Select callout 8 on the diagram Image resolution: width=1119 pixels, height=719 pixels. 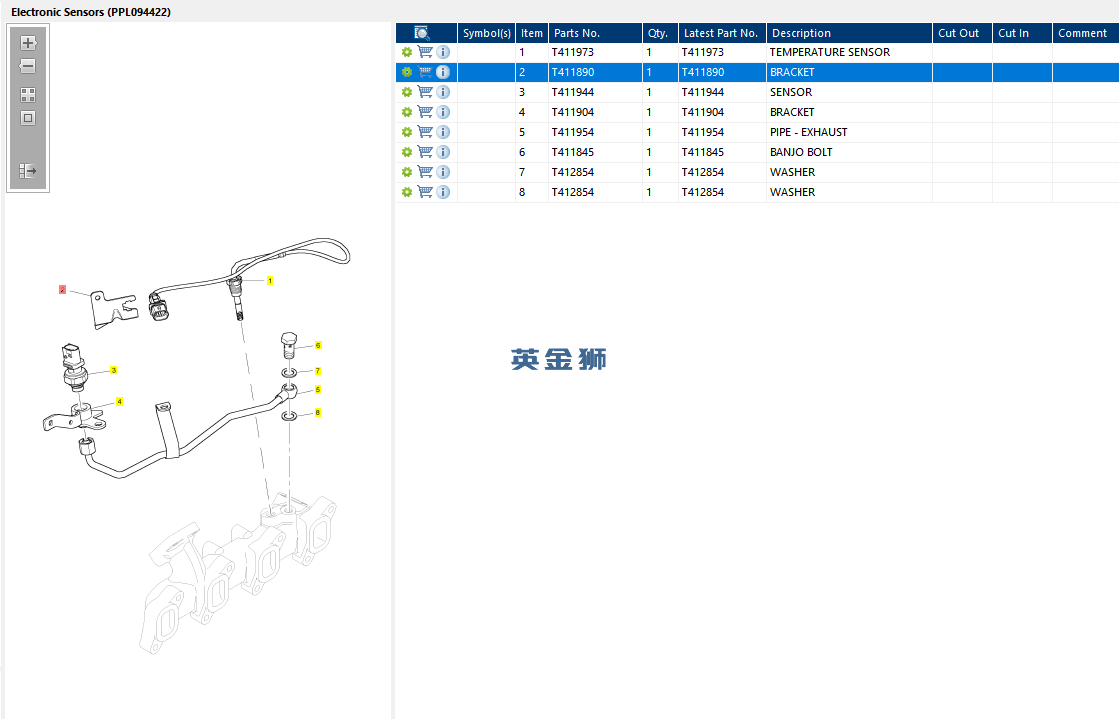[318, 413]
